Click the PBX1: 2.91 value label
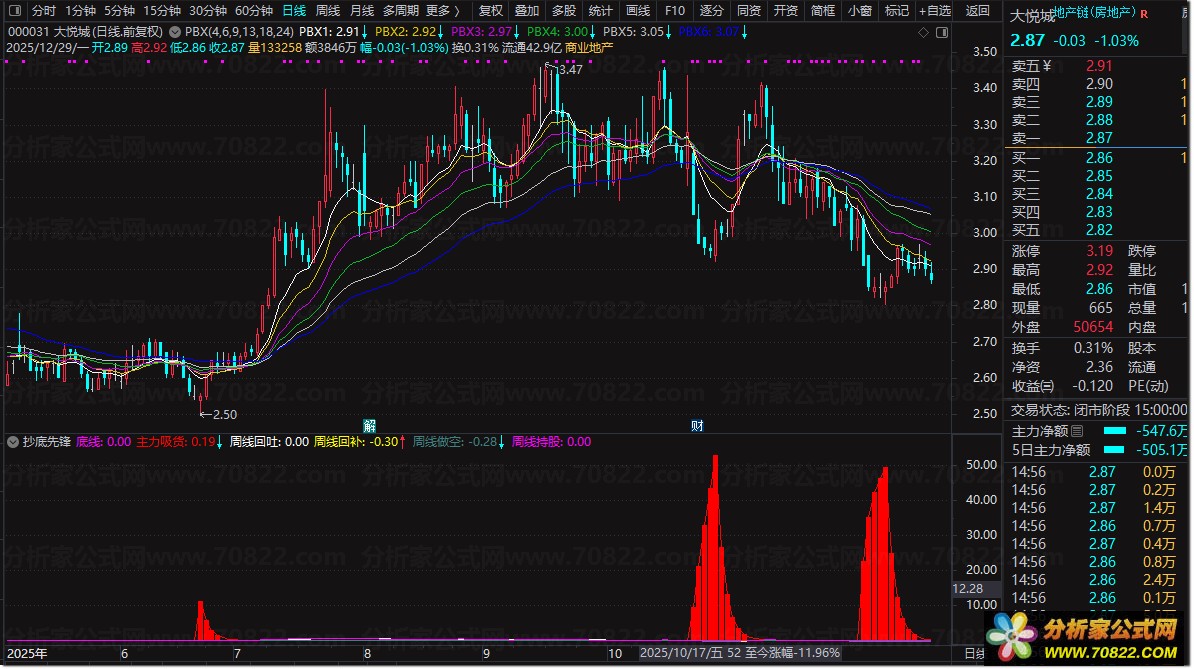This screenshot has height=669, width=1194. (329, 32)
